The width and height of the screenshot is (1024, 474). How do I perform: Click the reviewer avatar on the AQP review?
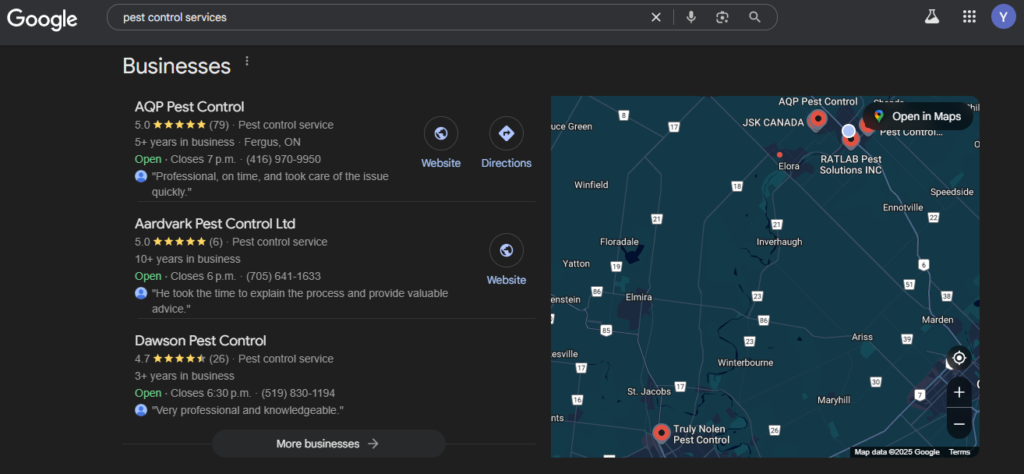point(141,176)
